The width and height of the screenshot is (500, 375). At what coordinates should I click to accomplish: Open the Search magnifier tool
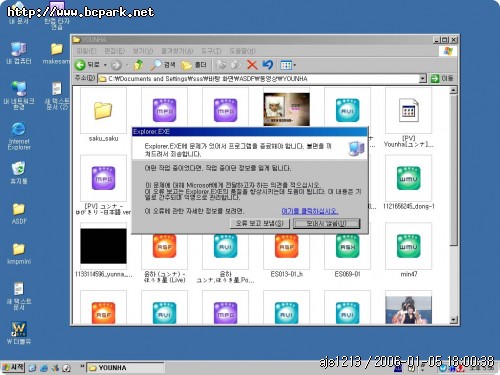click(x=163, y=65)
